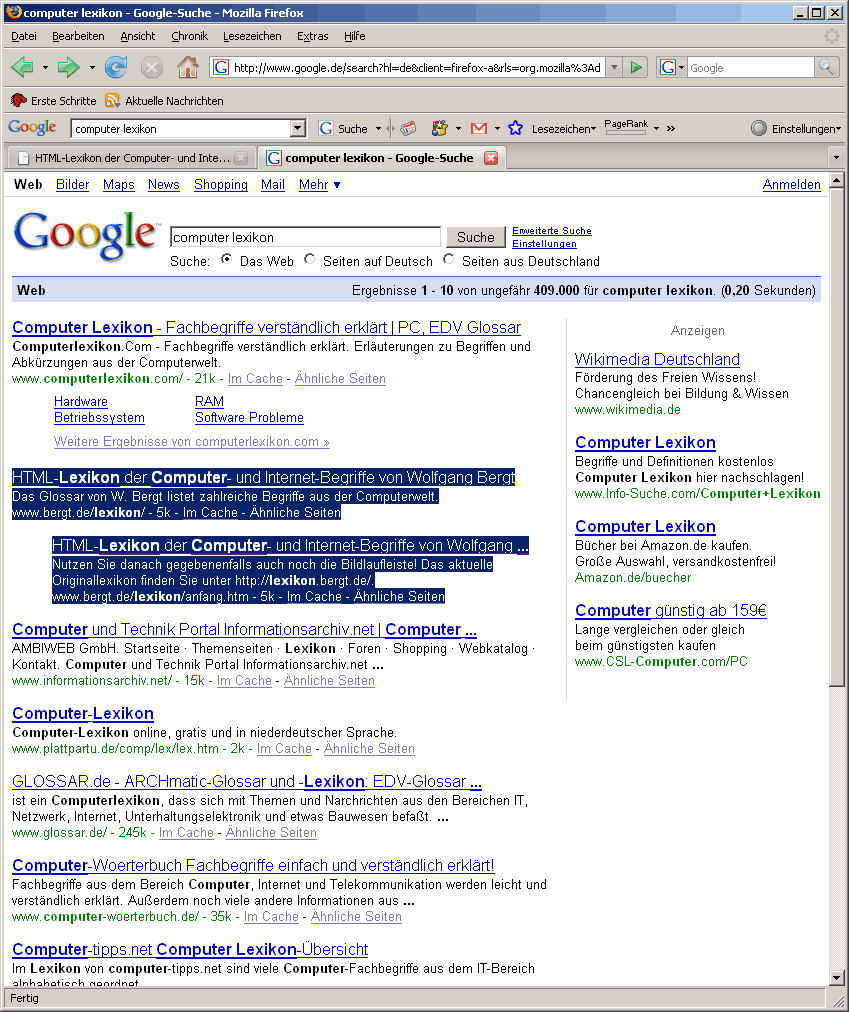Click the back navigation arrow
The width and height of the screenshot is (849, 1012).
21,67
